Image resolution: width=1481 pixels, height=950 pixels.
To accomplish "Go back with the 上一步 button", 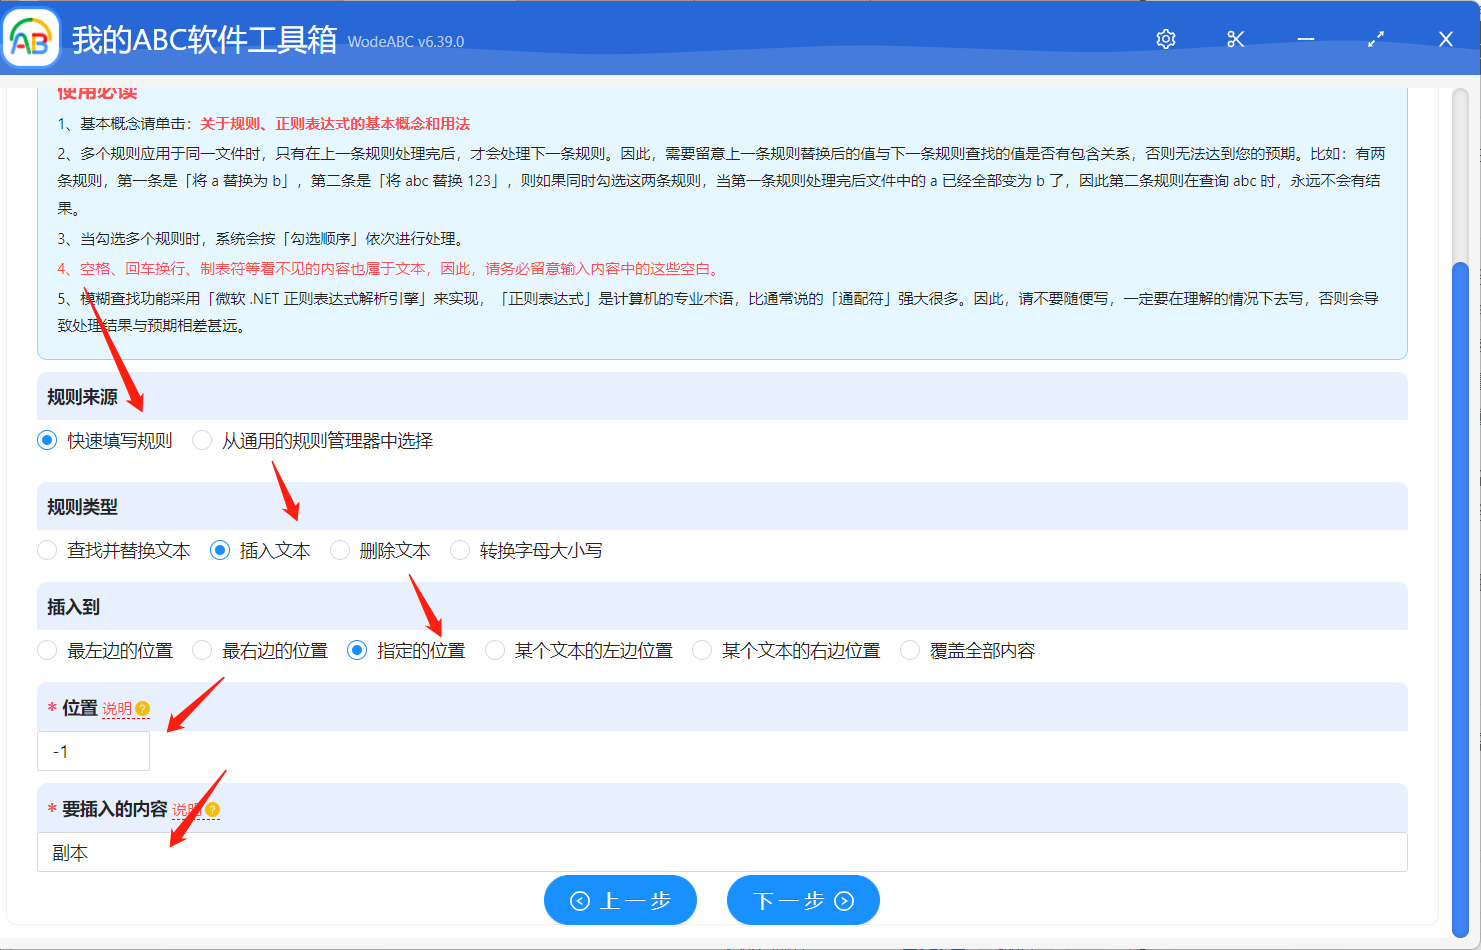I will coord(620,901).
